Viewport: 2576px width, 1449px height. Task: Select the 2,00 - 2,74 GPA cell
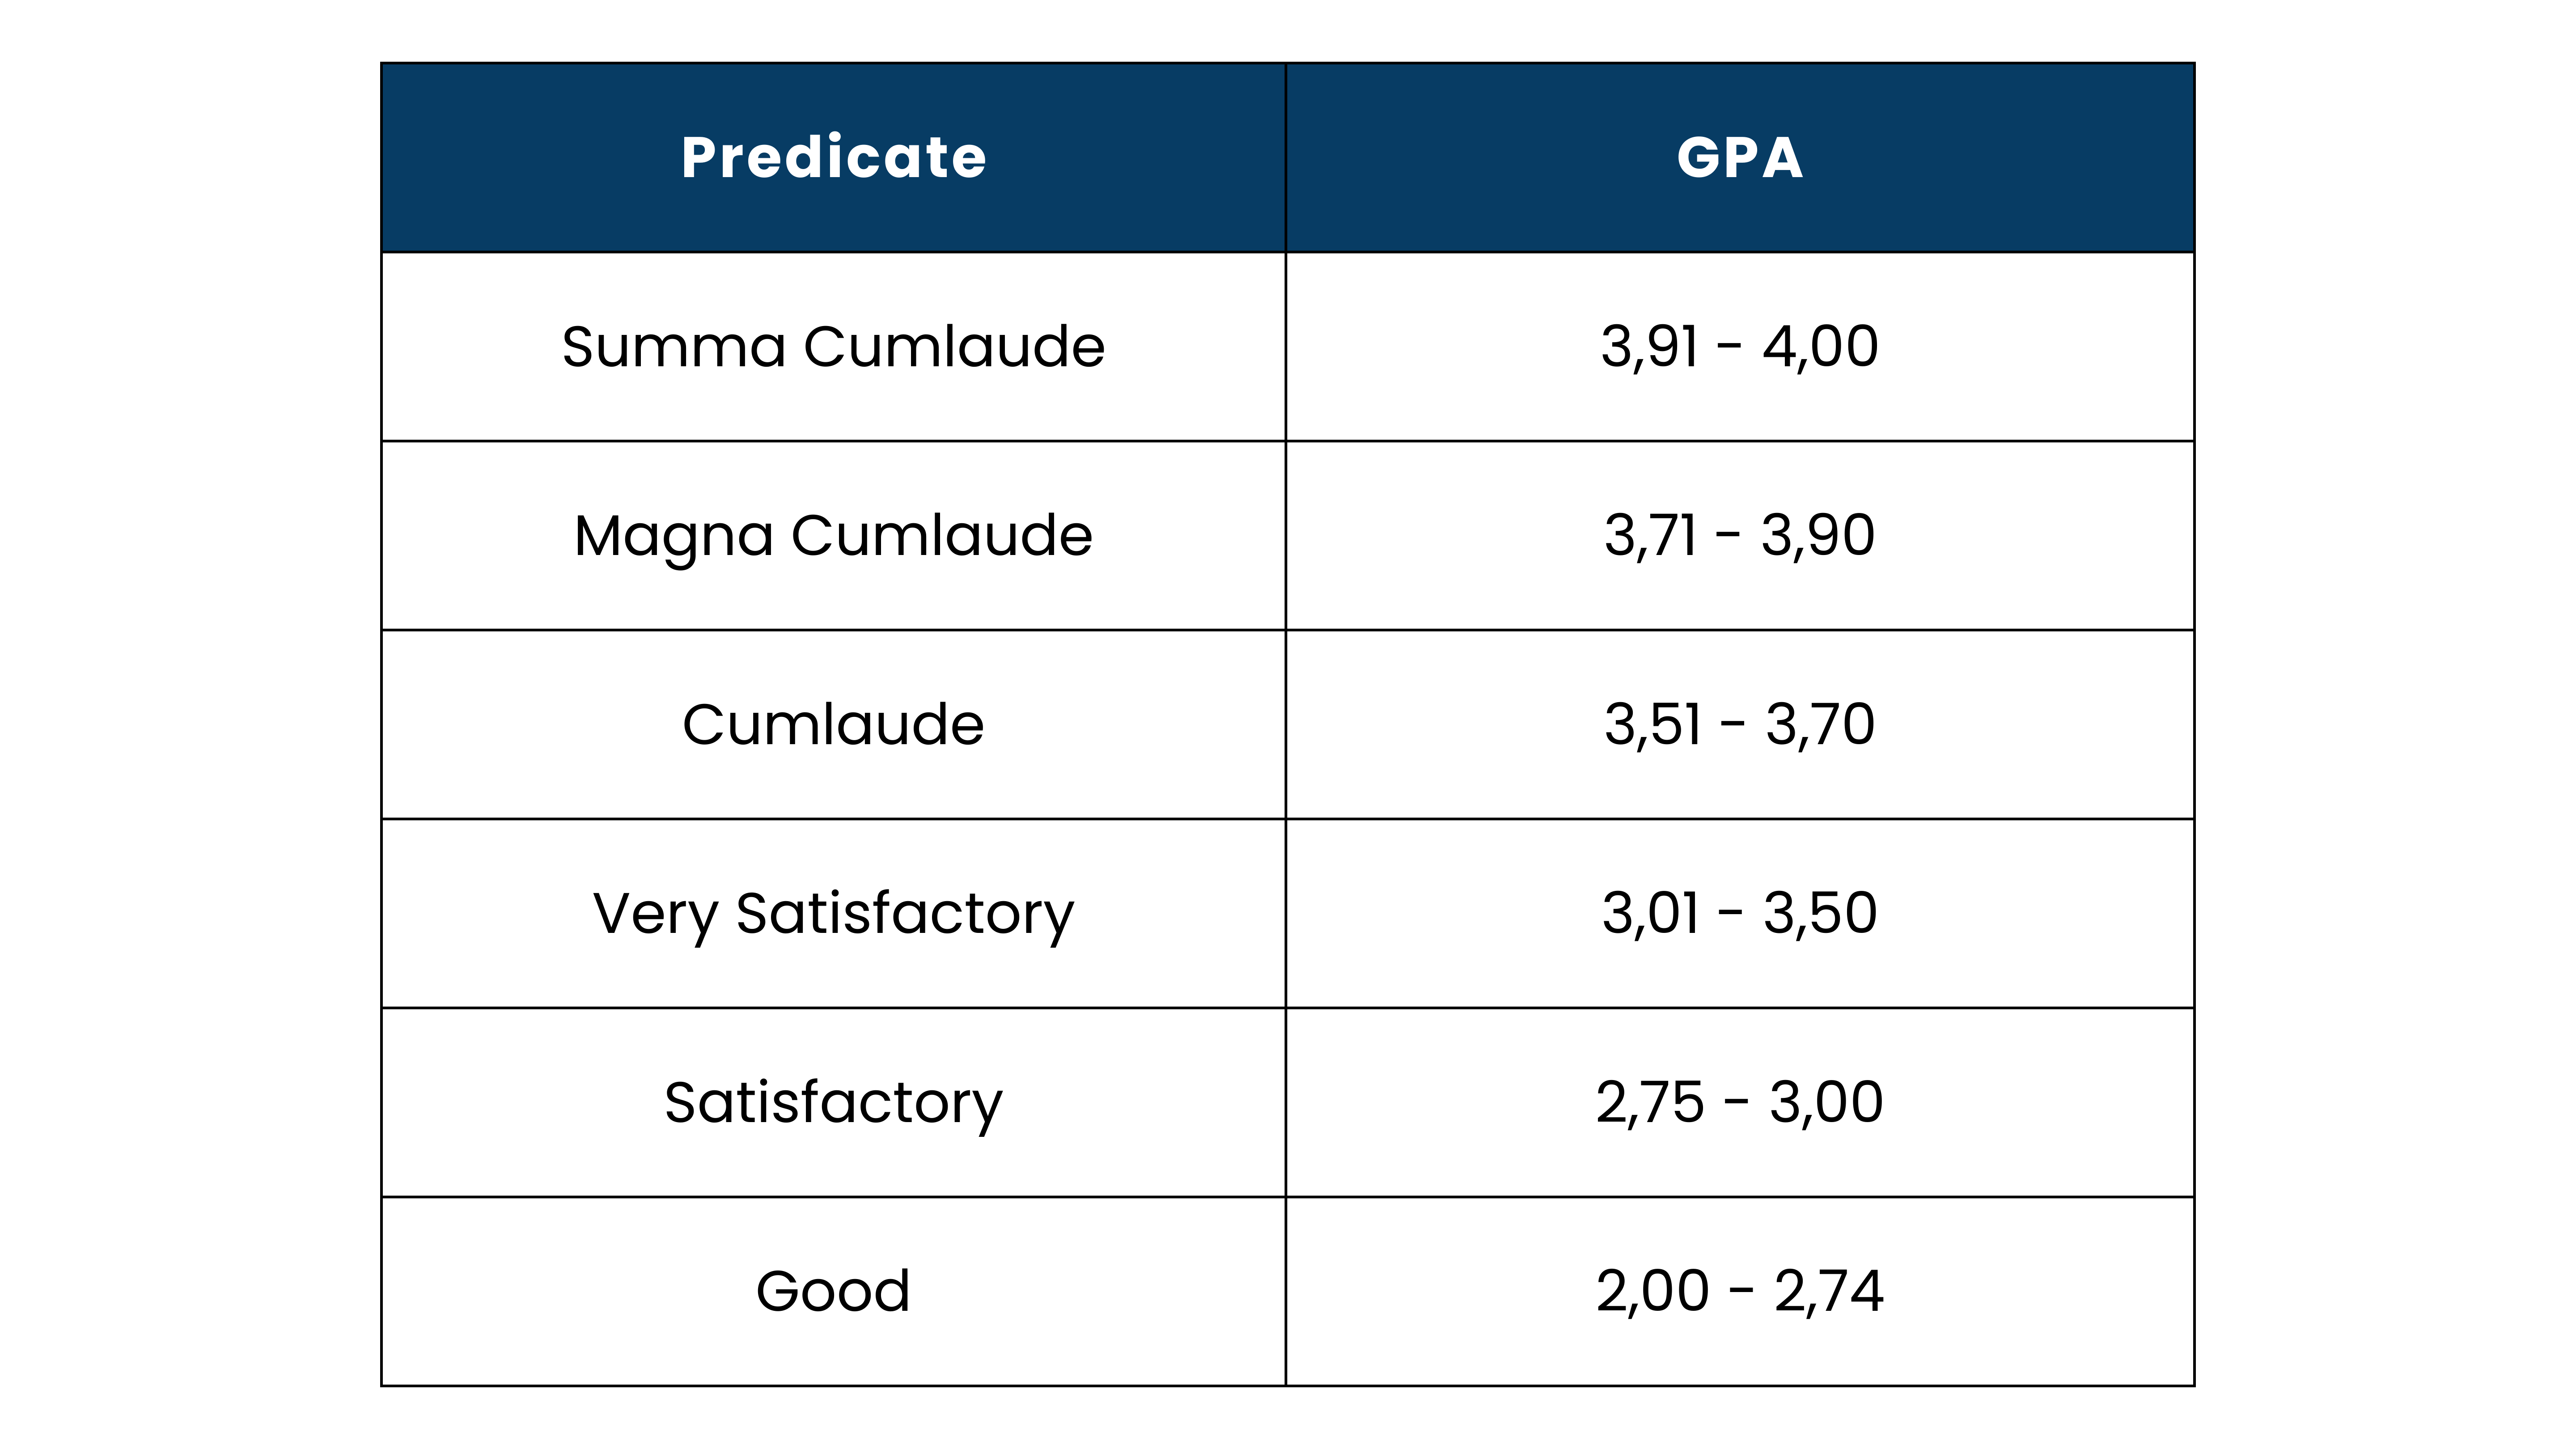click(x=1740, y=1291)
